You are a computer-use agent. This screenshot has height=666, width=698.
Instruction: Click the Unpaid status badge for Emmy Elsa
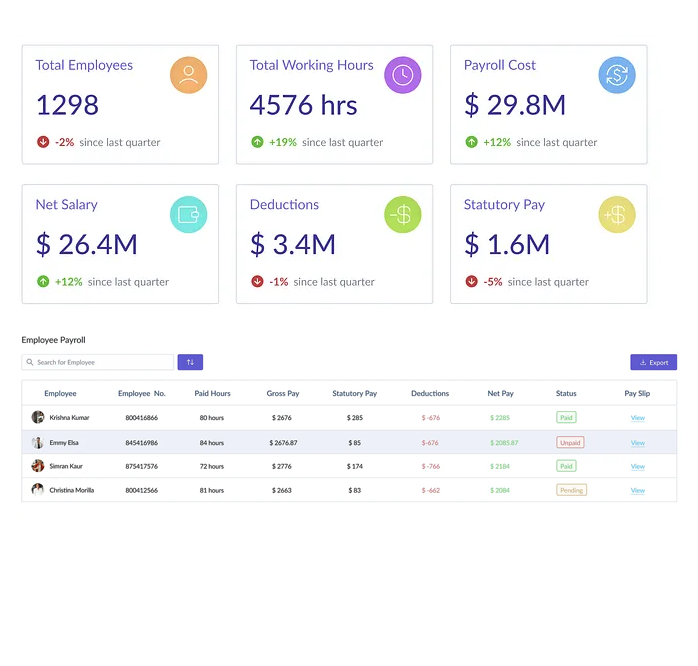coord(570,443)
